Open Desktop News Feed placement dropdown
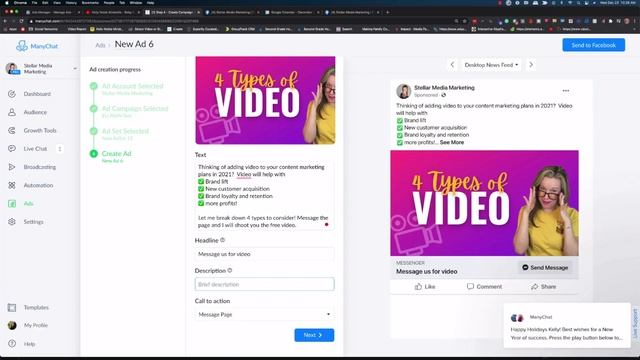This screenshot has height=360, width=640. coord(491,65)
